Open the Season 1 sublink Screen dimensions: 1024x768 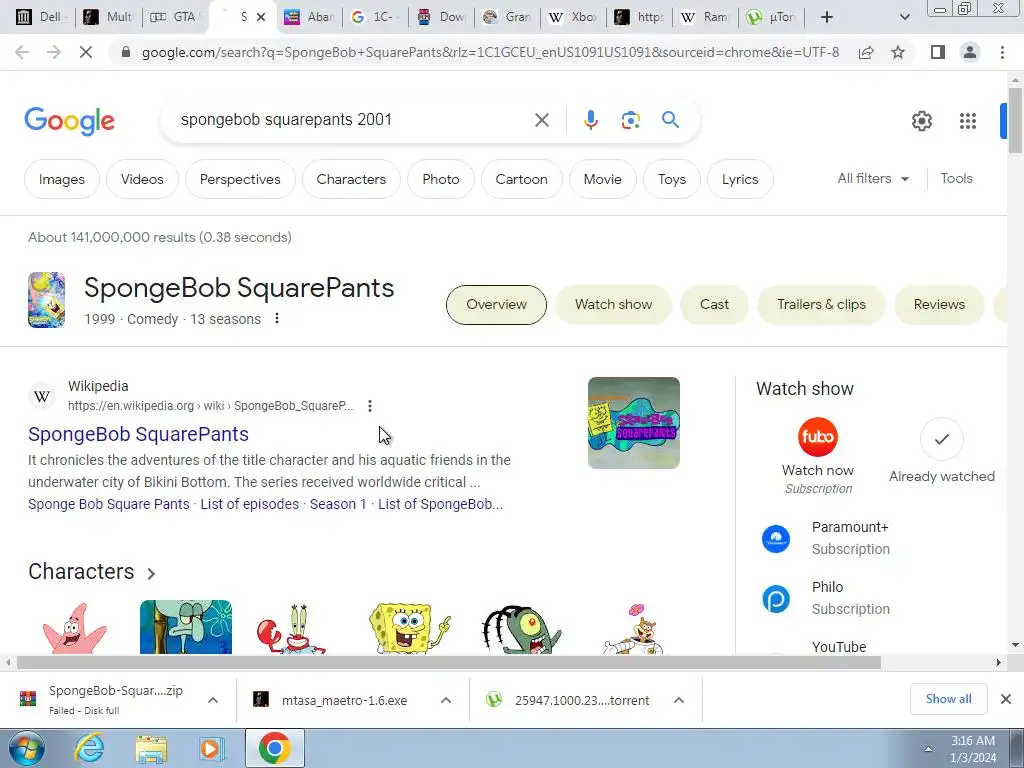[x=338, y=504]
